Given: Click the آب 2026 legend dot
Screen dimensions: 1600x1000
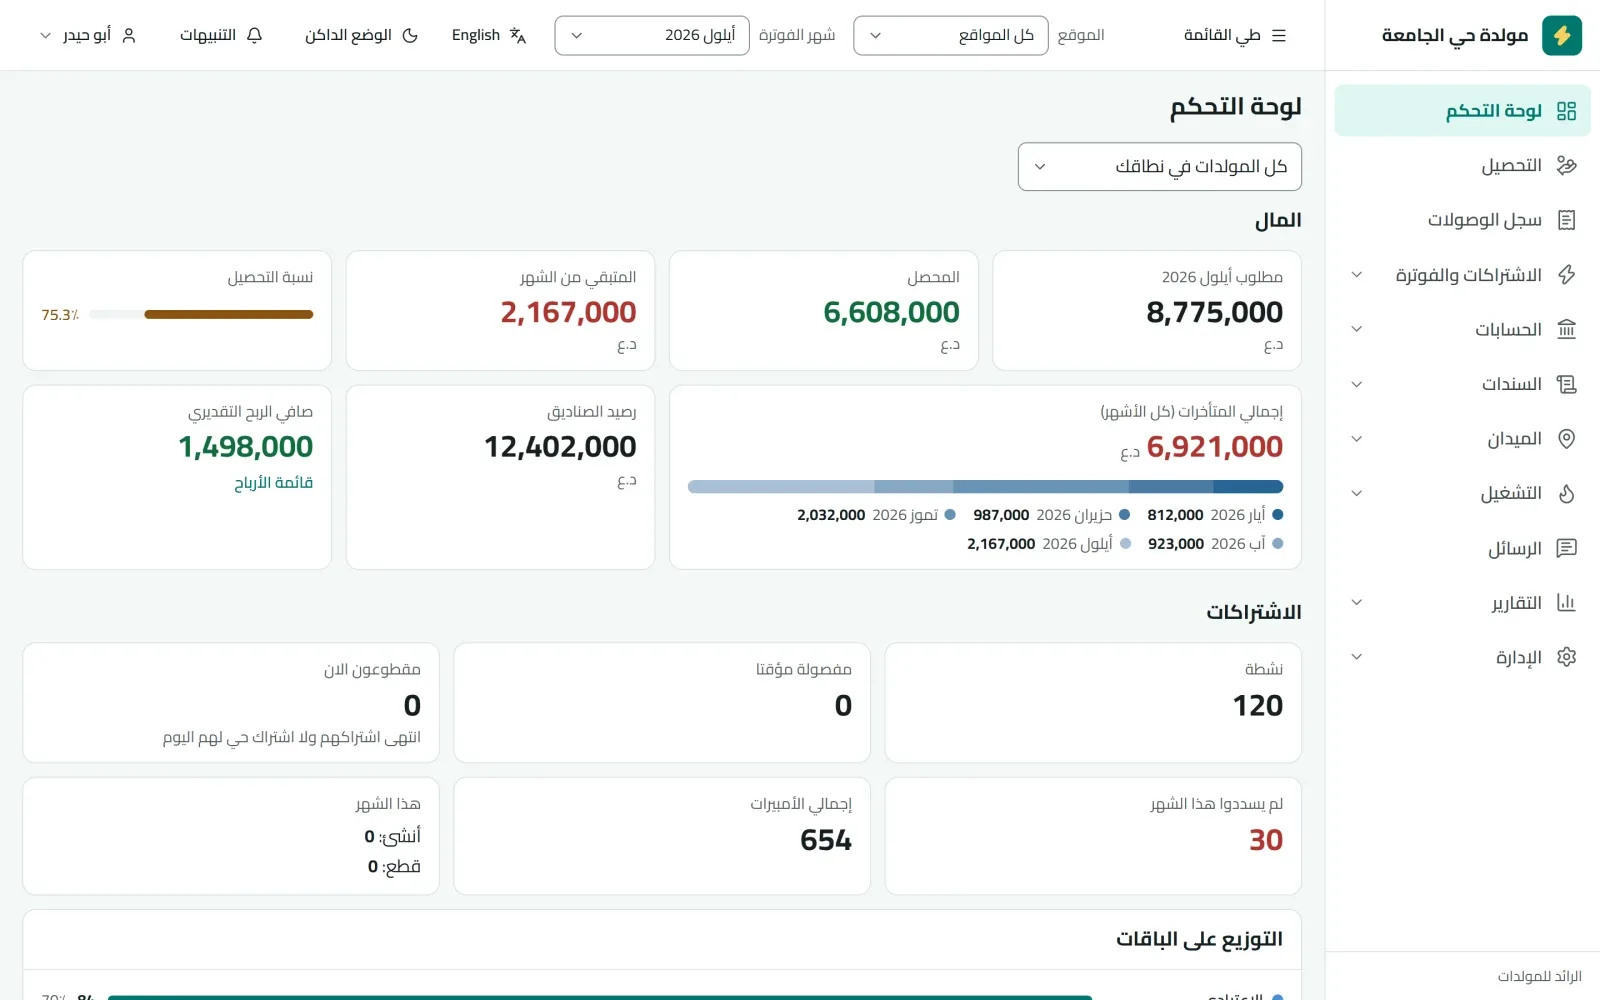Looking at the screenshot, I should 1278,544.
